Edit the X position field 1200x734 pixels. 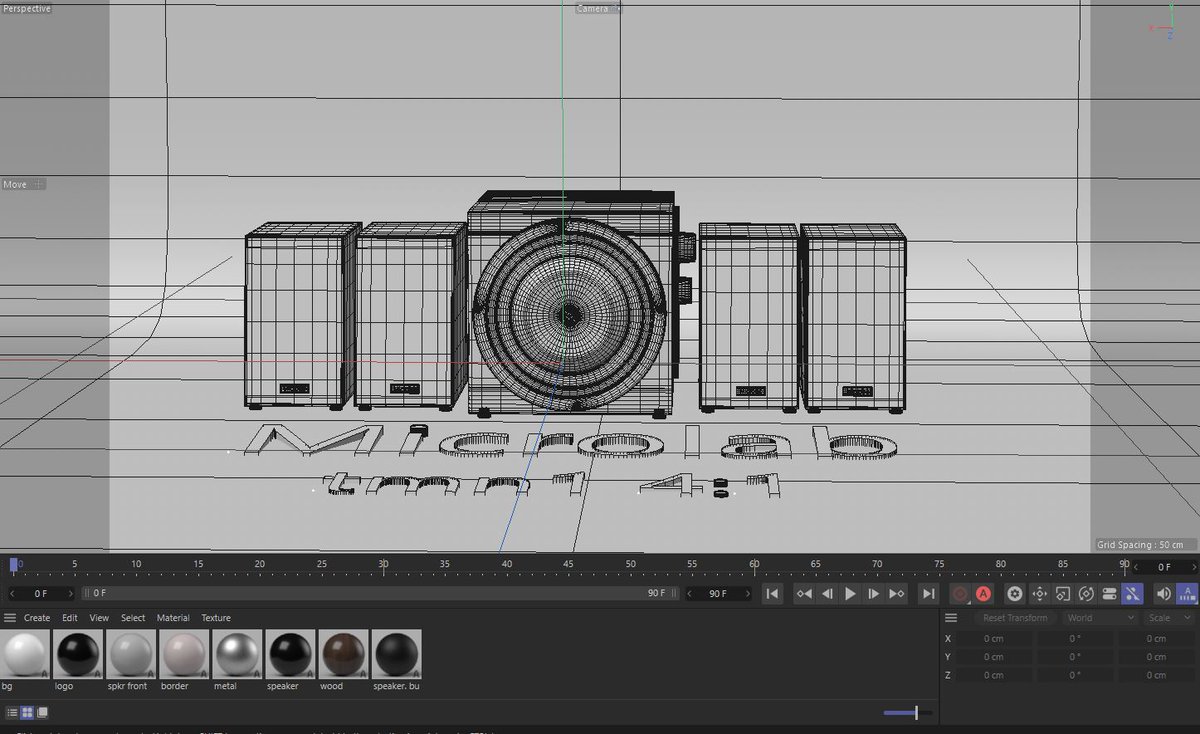pos(993,638)
